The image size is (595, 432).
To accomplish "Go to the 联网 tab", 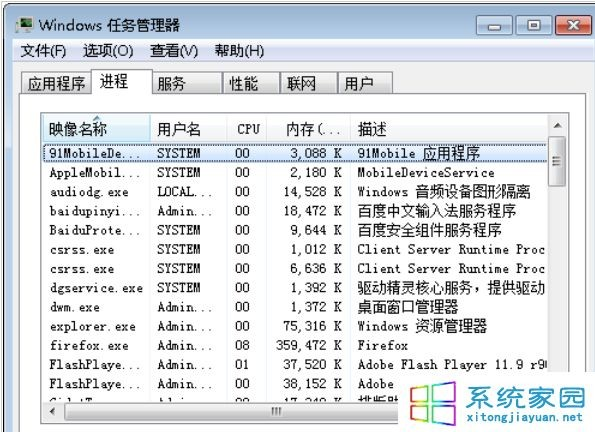I will coord(309,83).
